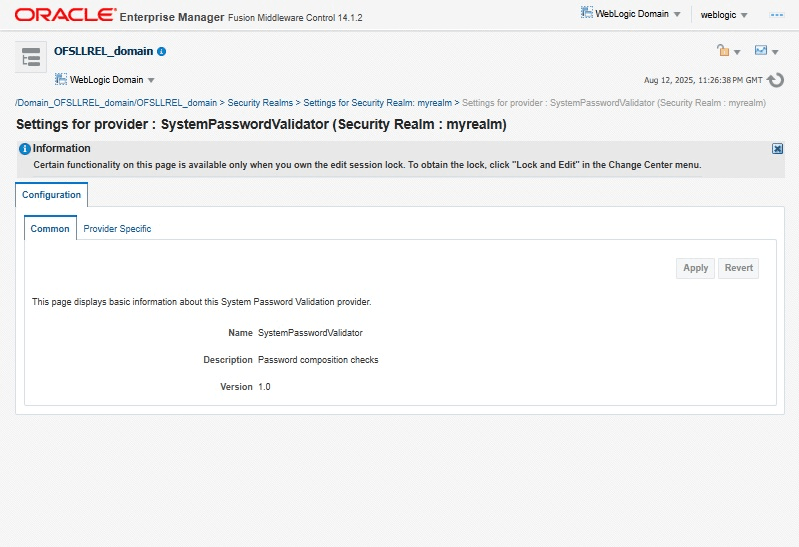Open the Change Center lock icon menu

click(x=723, y=50)
